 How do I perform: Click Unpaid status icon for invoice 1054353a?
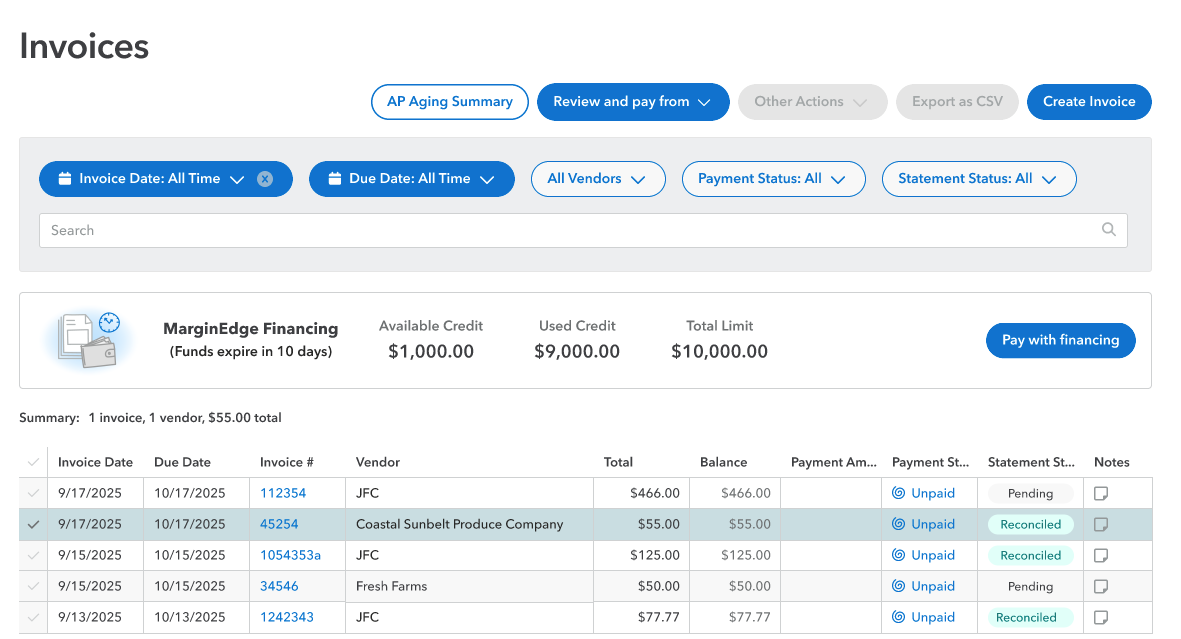click(898, 555)
